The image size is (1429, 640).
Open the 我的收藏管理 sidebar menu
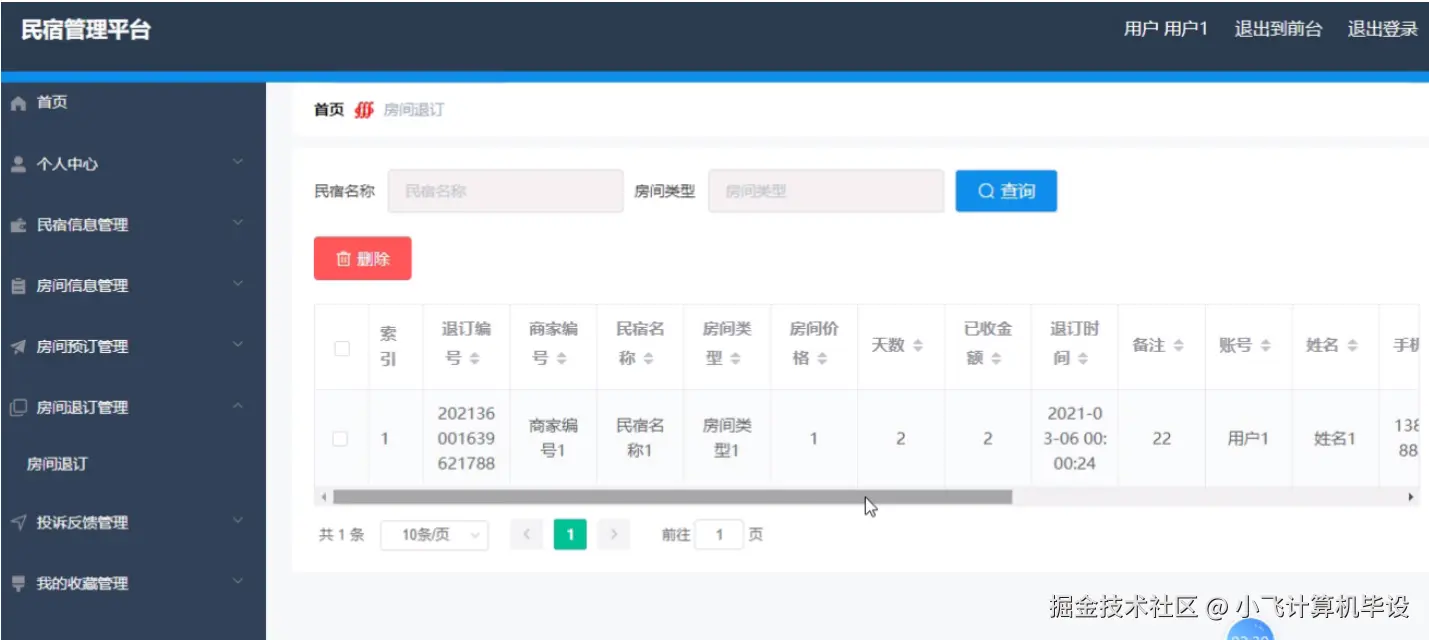coord(133,583)
